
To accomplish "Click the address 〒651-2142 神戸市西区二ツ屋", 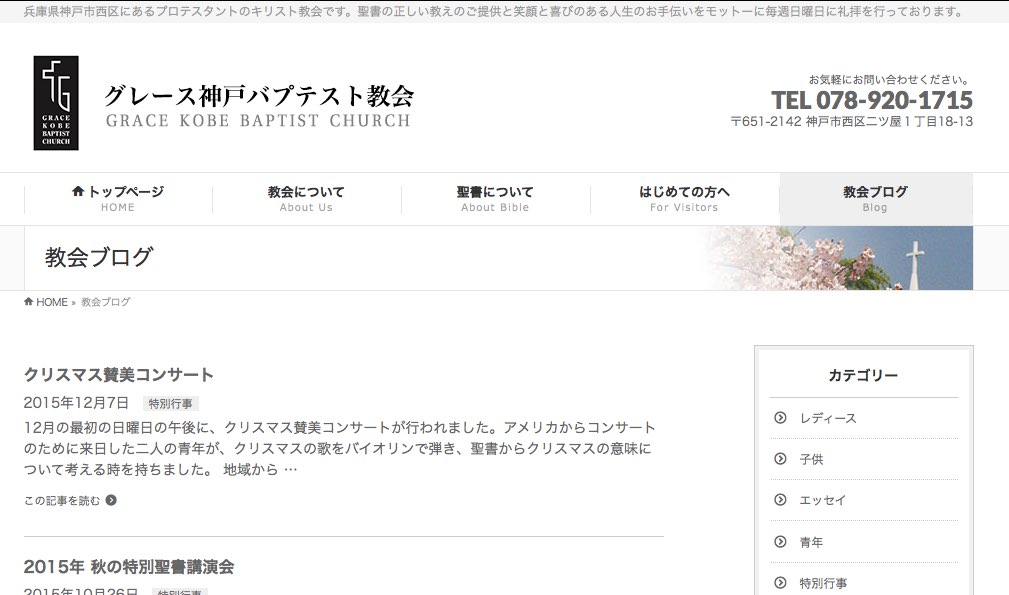I will coord(852,122).
